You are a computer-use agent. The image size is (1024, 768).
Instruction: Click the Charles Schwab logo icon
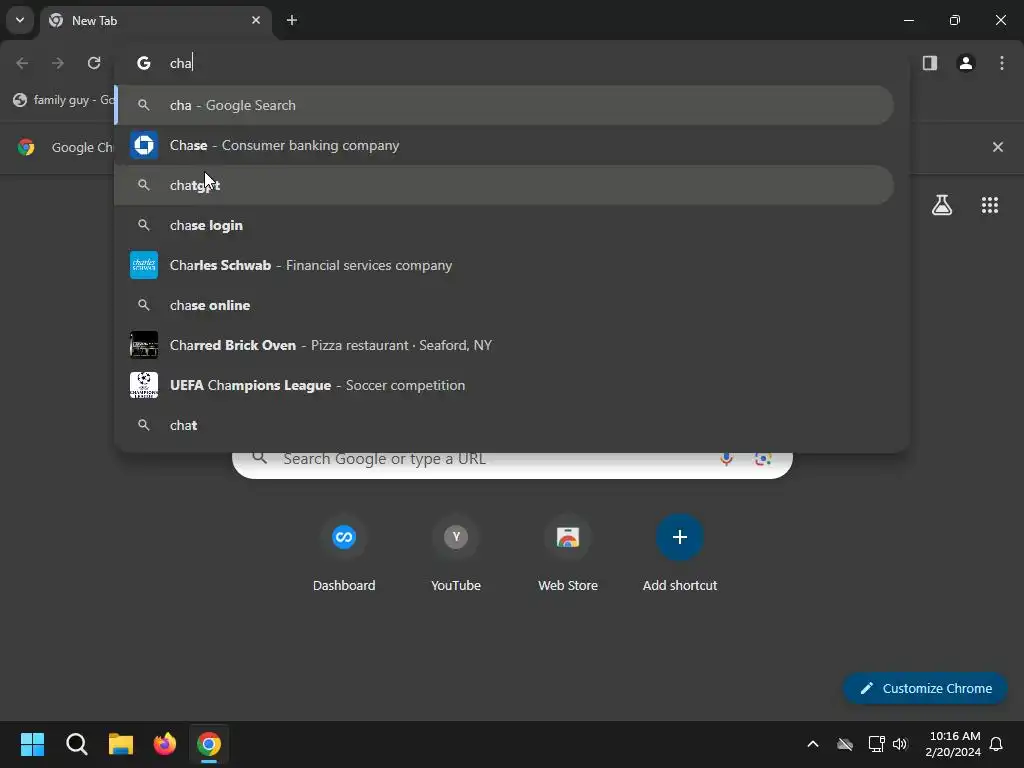pos(144,265)
